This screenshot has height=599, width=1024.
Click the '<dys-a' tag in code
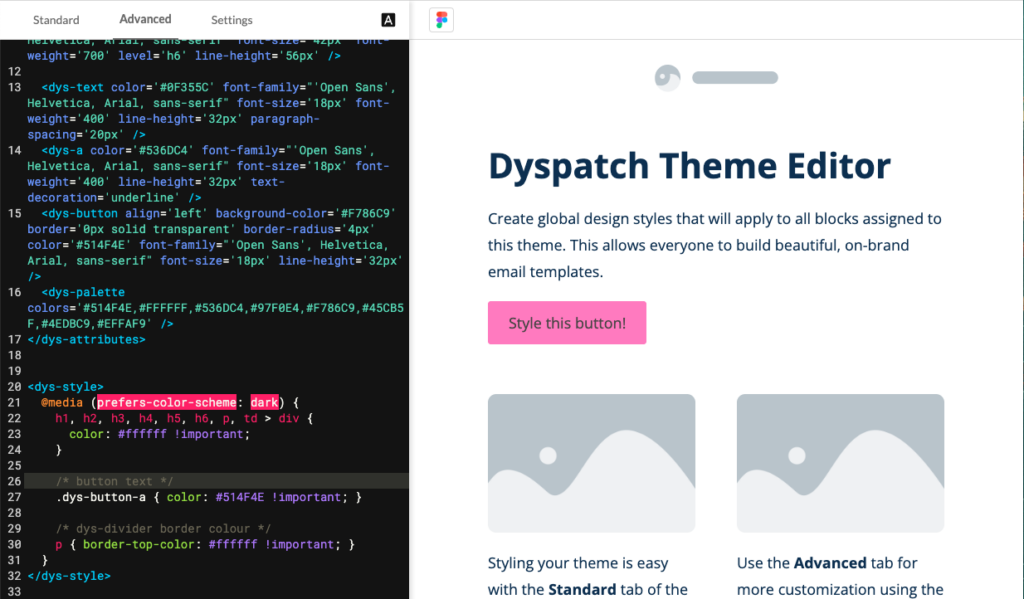click(62, 150)
